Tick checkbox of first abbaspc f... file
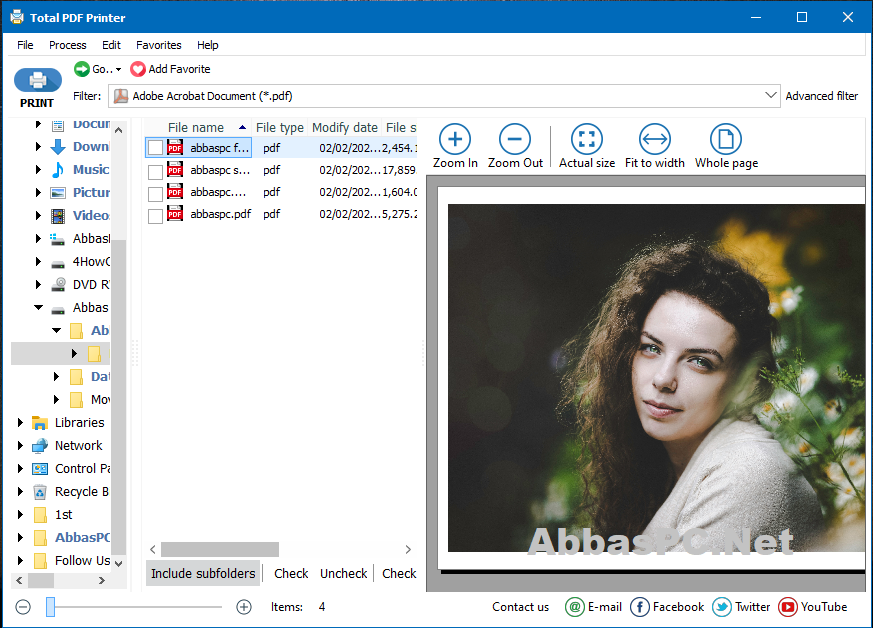This screenshot has height=628, width=873. [x=155, y=148]
